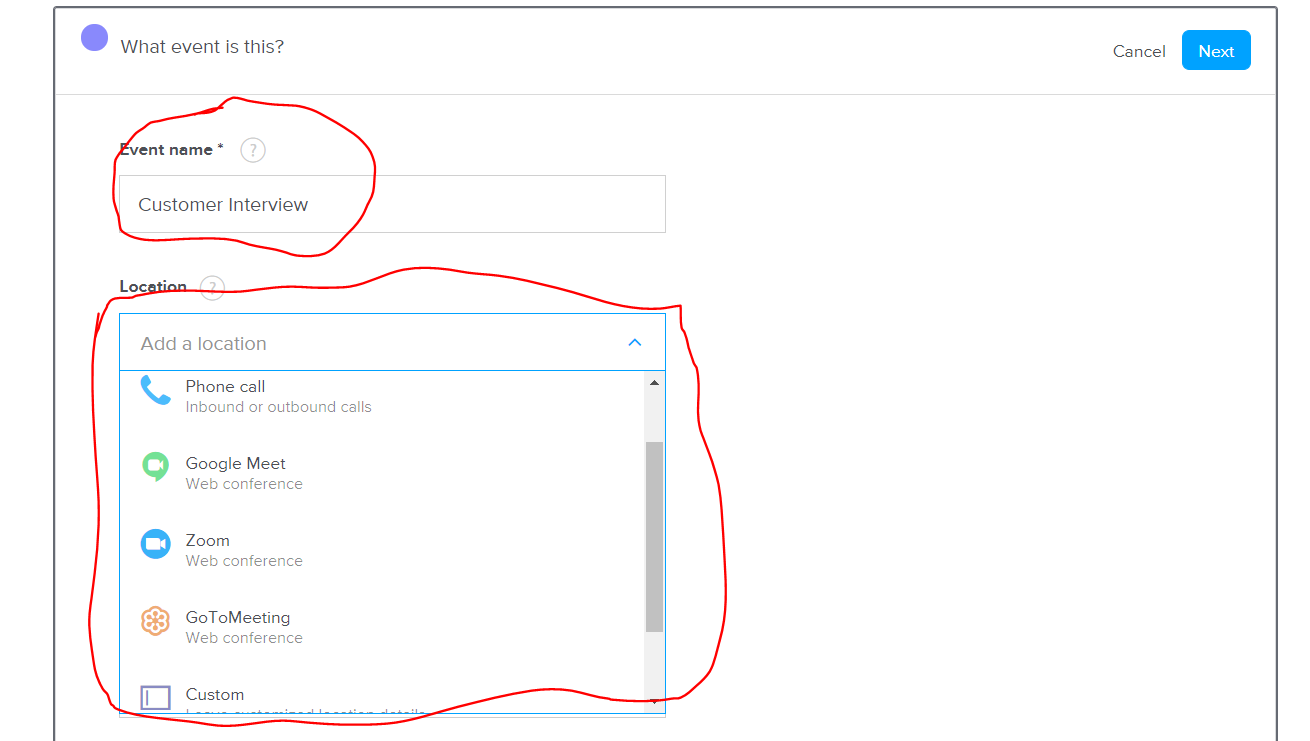Viewport: 1310px width, 741px height.
Task: Choose GoToMeeting as the location
Action: pos(383,627)
